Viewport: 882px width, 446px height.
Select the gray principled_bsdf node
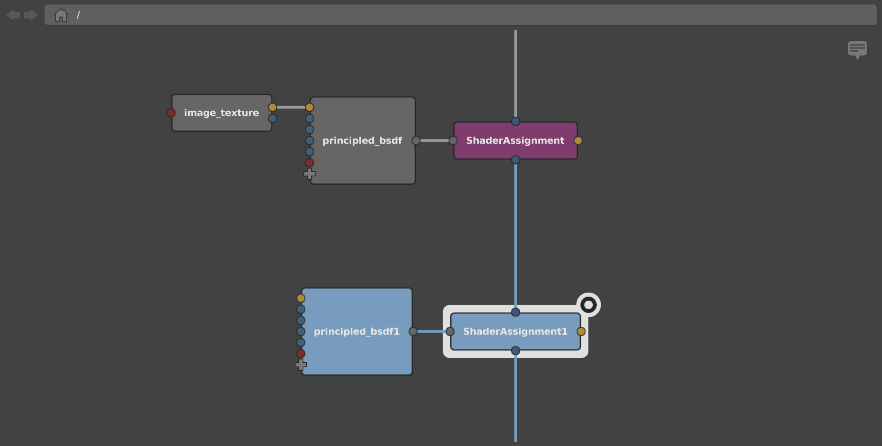(x=363, y=141)
